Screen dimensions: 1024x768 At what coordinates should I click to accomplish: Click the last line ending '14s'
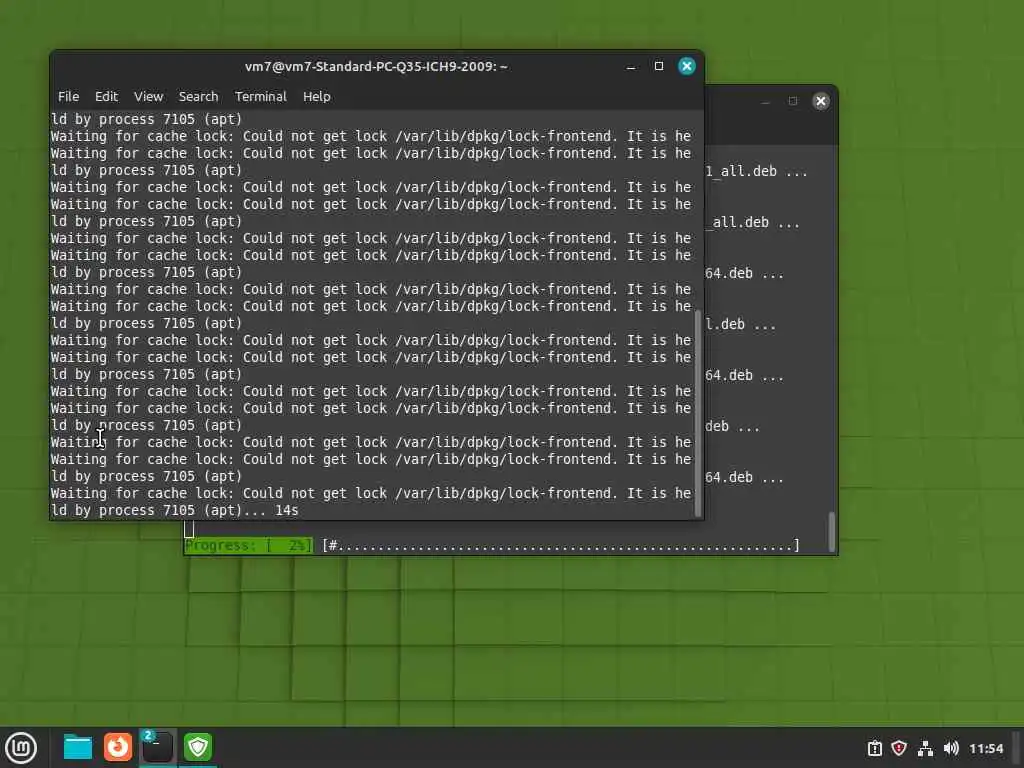(x=174, y=511)
